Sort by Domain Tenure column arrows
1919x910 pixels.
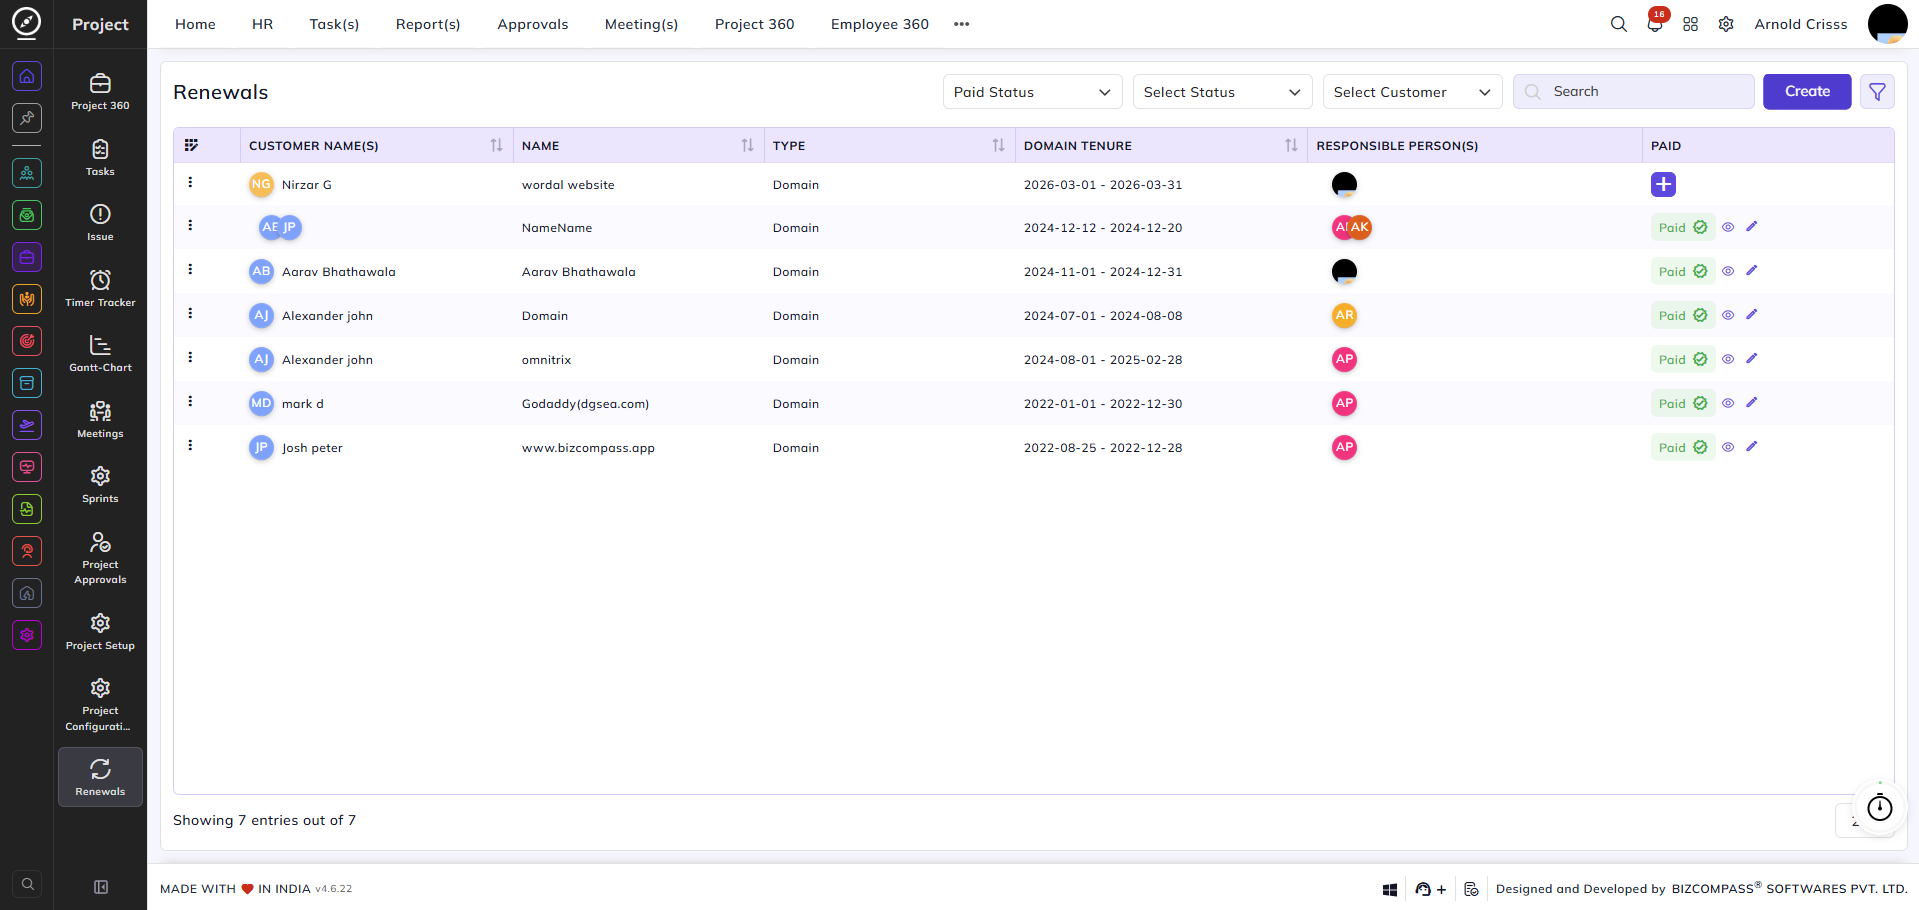coord(1291,146)
